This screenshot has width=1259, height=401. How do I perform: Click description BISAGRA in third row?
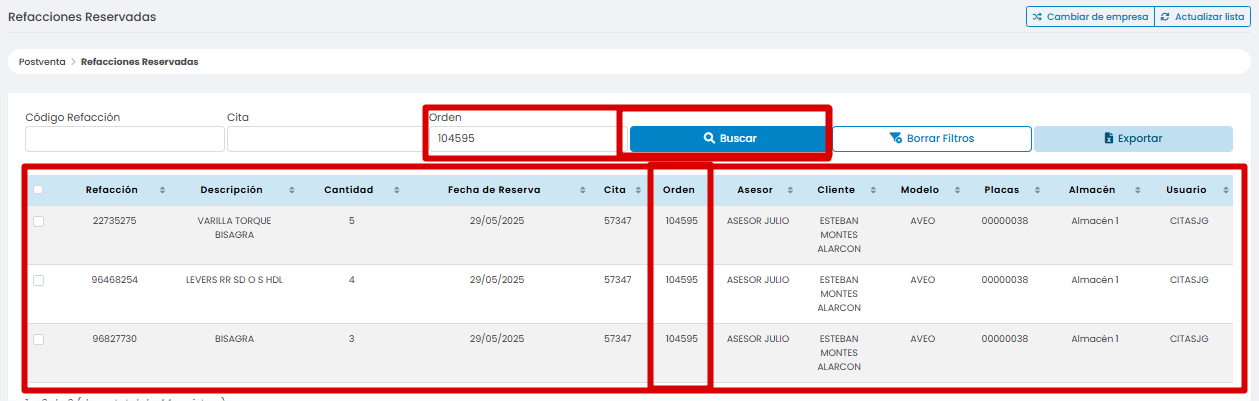click(x=234, y=339)
